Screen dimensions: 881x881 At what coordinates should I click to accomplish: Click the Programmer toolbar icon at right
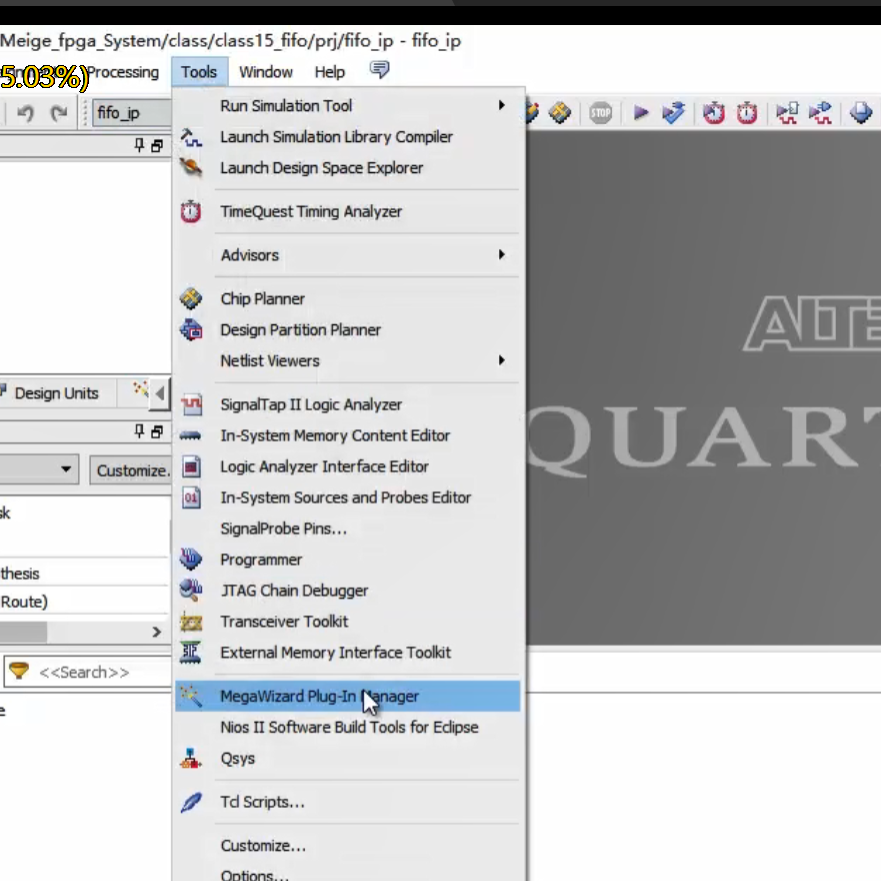tap(860, 113)
